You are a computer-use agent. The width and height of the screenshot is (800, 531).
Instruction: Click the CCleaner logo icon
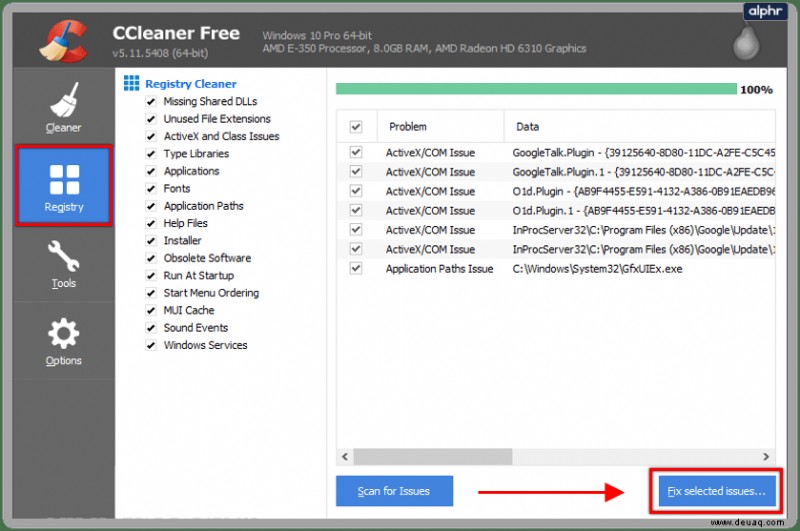tap(64, 40)
